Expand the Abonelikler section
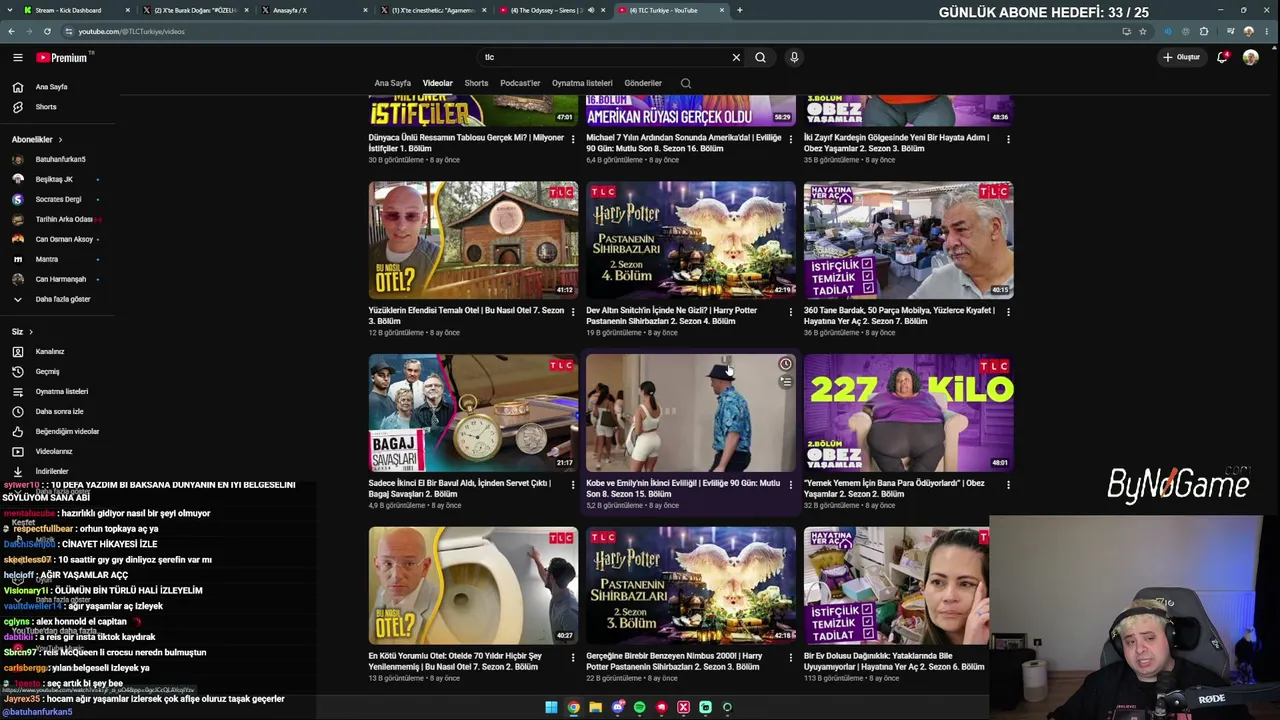 point(37,139)
